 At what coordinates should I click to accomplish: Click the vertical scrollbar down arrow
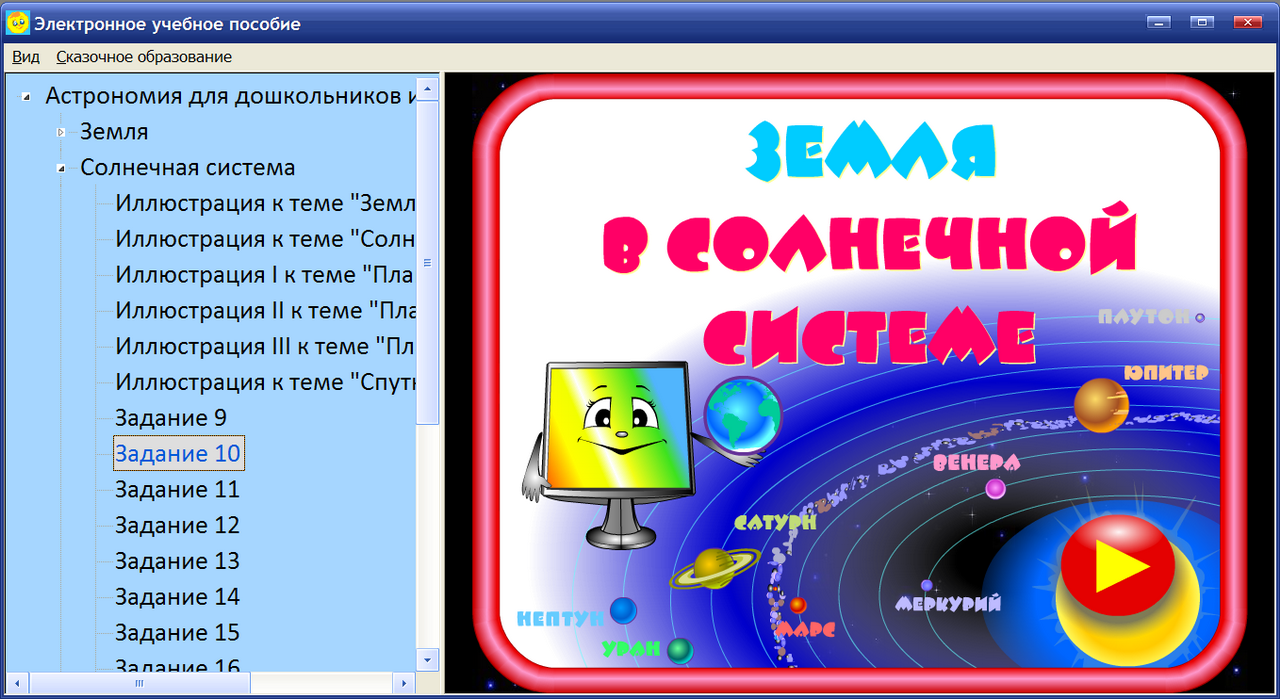click(427, 660)
